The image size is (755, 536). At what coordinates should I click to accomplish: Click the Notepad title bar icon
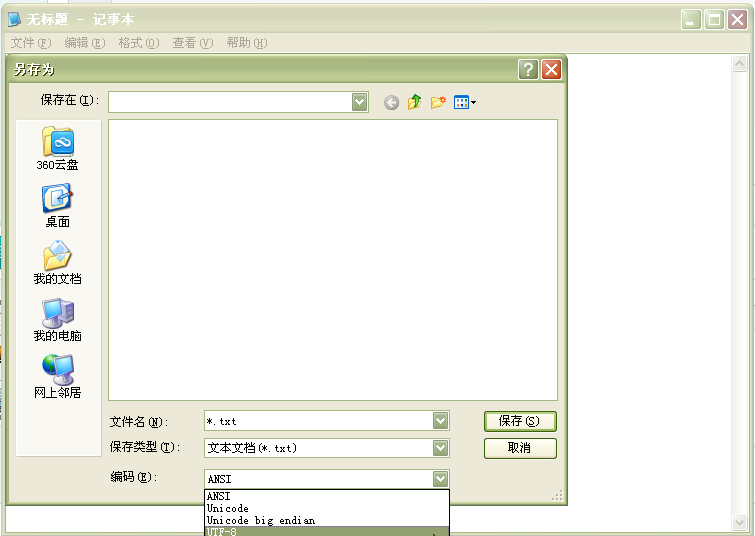pos(15,19)
